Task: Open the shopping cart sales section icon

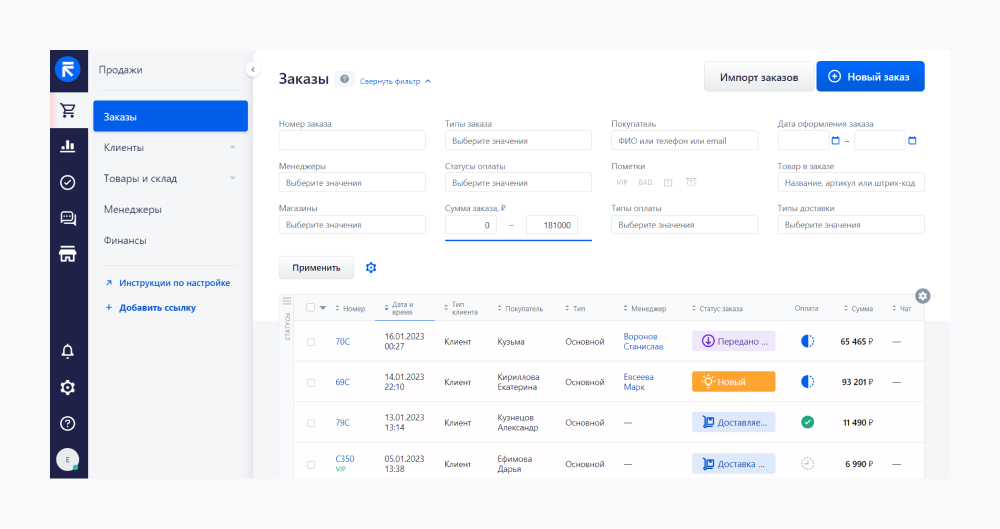Action: point(68,111)
